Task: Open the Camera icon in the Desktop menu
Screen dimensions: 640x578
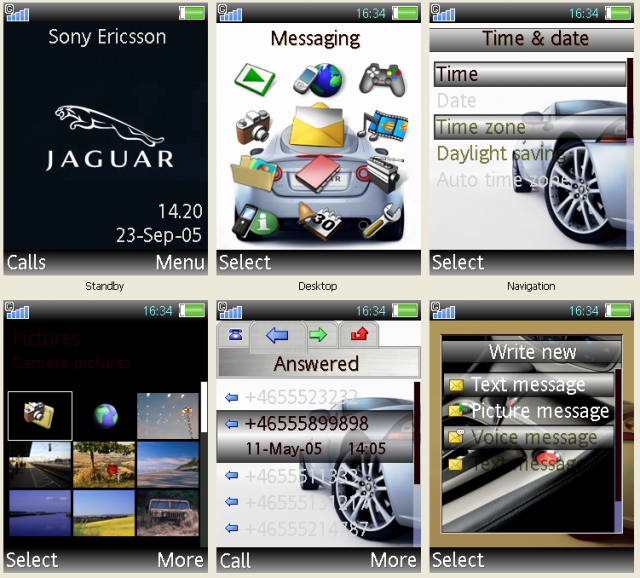Action: tap(253, 126)
